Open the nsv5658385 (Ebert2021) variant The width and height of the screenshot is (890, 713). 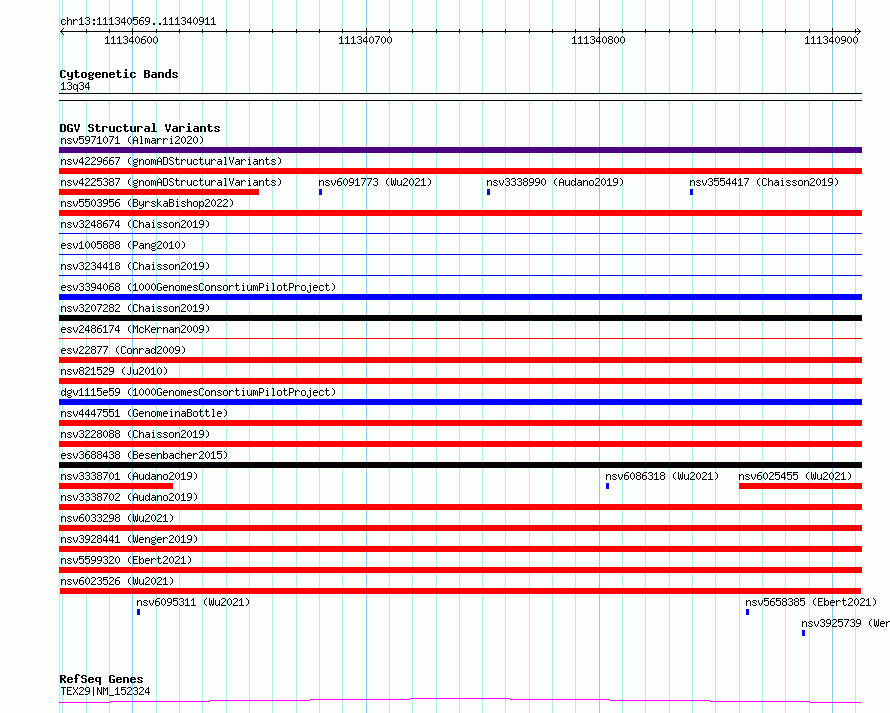point(811,602)
